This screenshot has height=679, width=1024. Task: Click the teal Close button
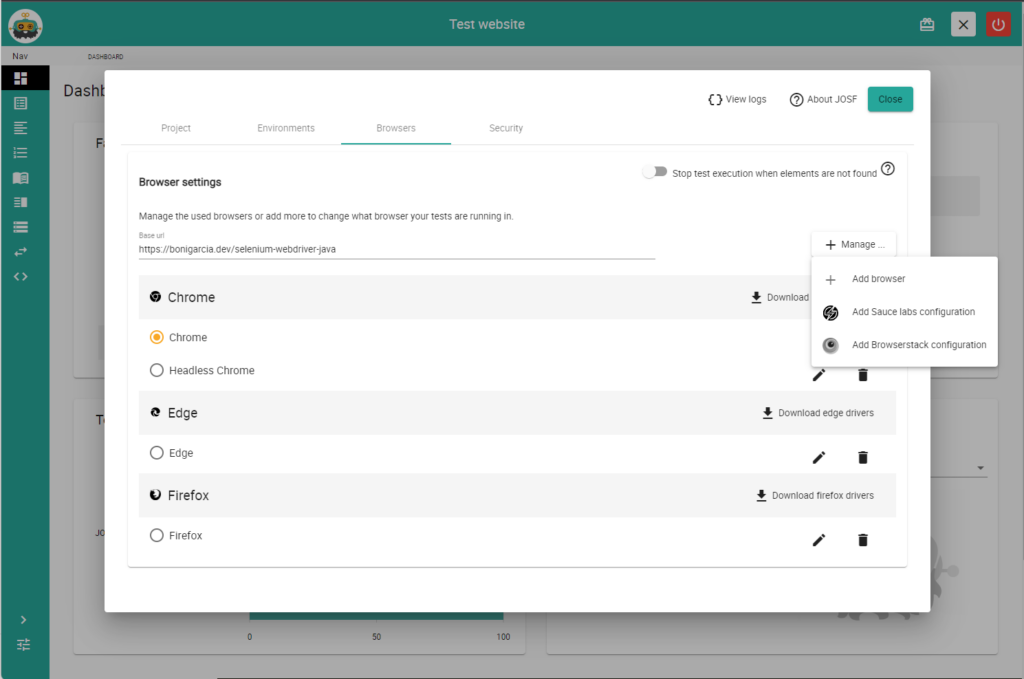890,99
